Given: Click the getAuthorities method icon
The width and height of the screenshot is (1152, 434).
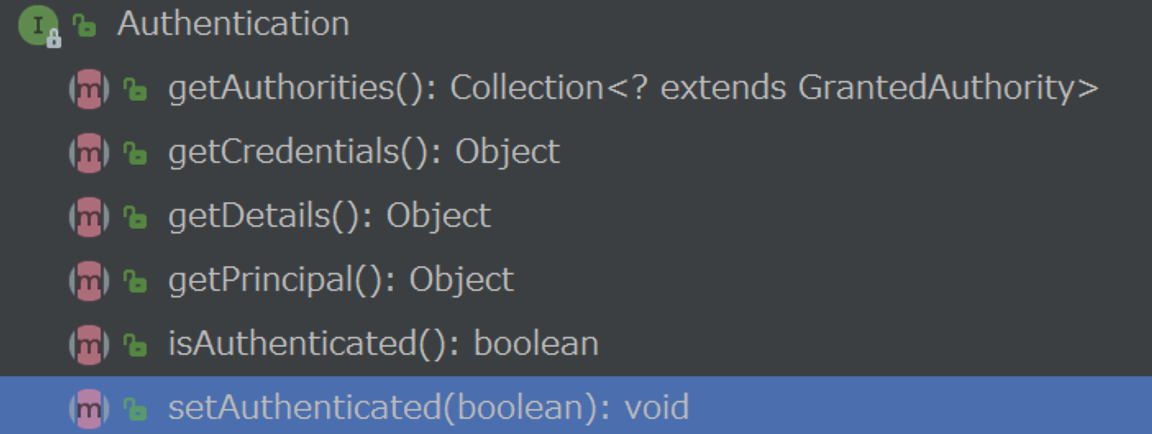Looking at the screenshot, I should [89, 90].
